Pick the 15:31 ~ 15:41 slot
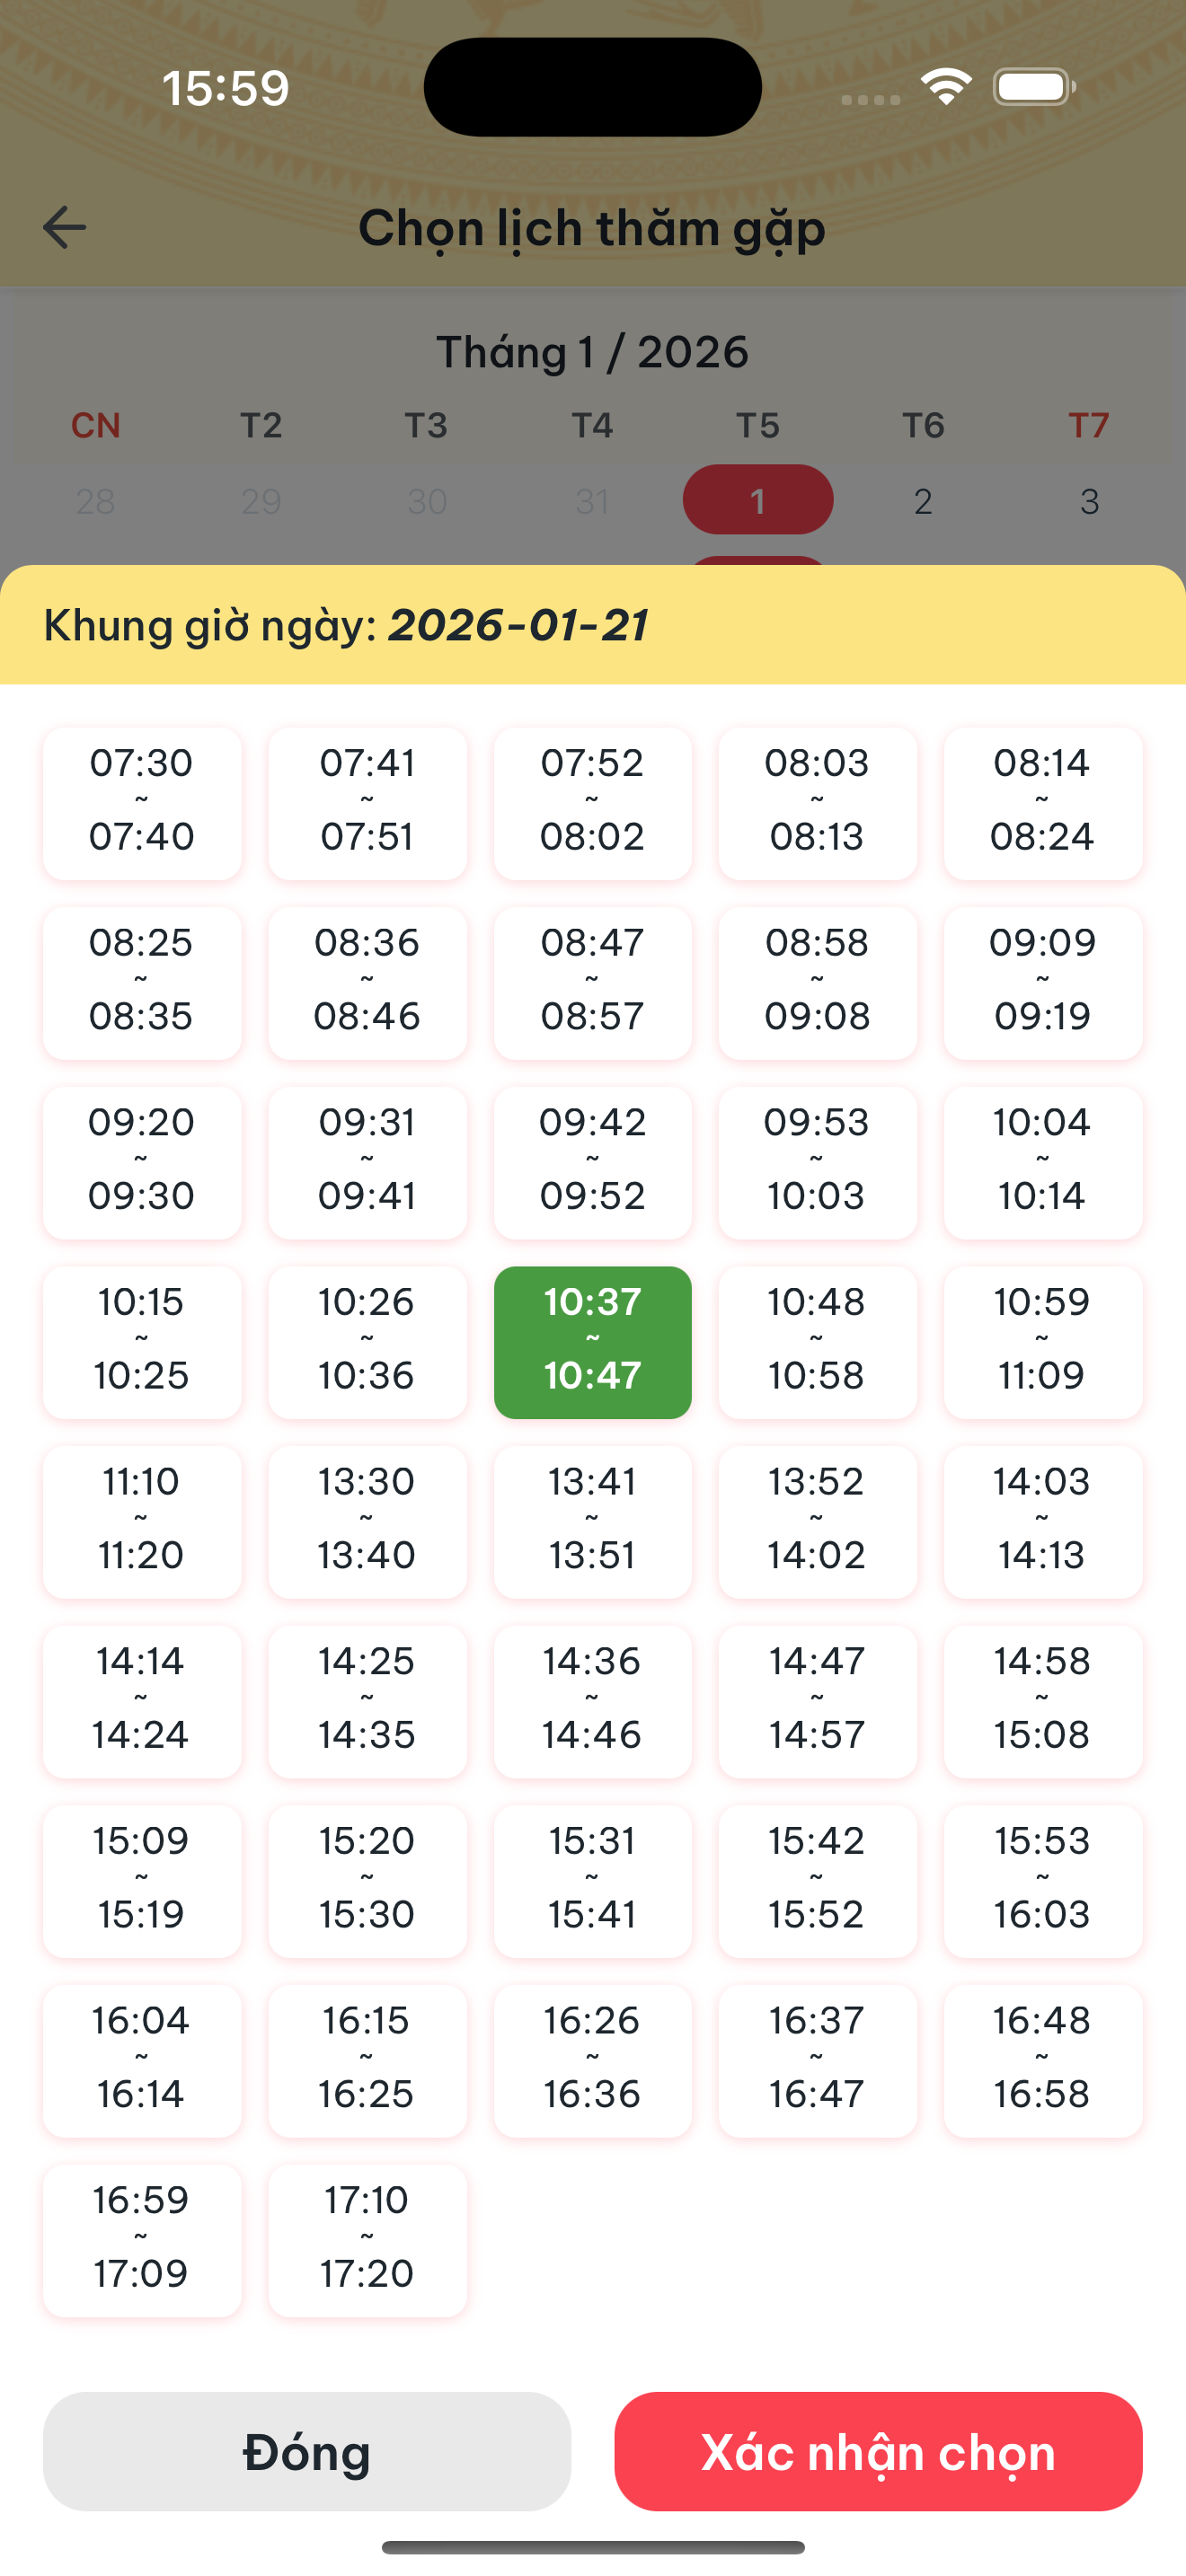The height and width of the screenshot is (2576, 1186). pyautogui.click(x=592, y=1880)
